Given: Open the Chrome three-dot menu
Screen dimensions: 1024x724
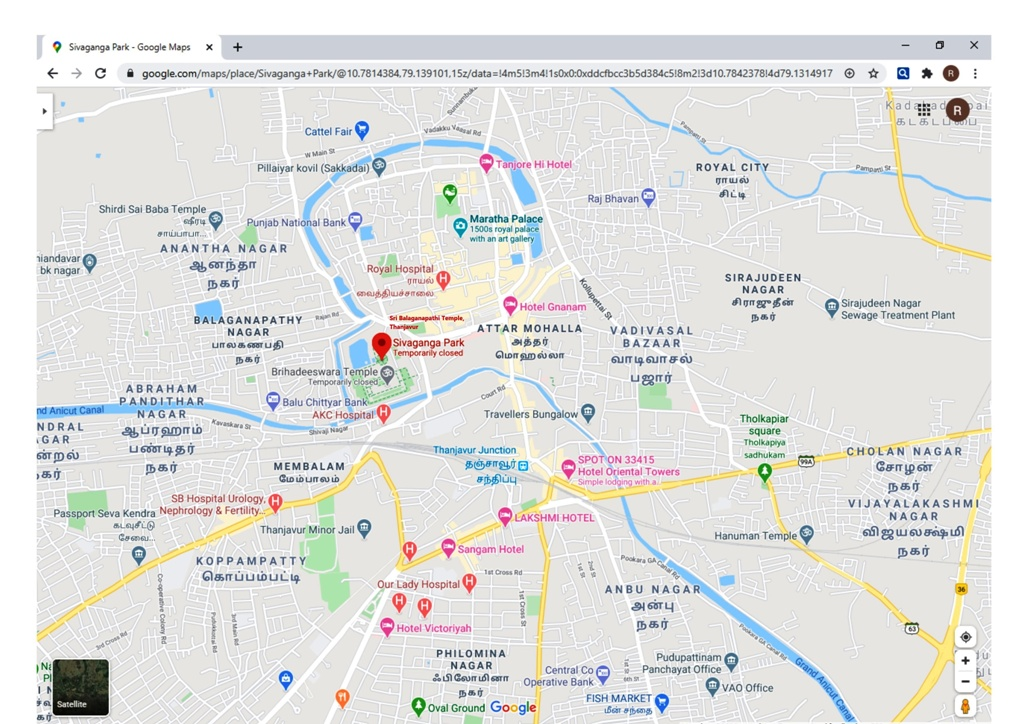Looking at the screenshot, I should 975,73.
